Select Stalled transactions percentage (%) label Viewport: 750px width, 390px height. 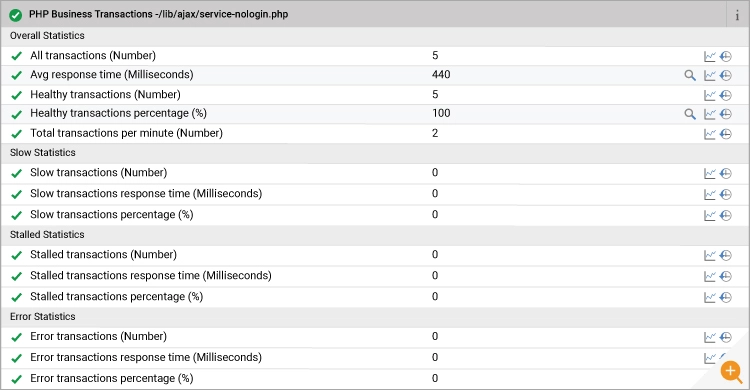coord(116,297)
